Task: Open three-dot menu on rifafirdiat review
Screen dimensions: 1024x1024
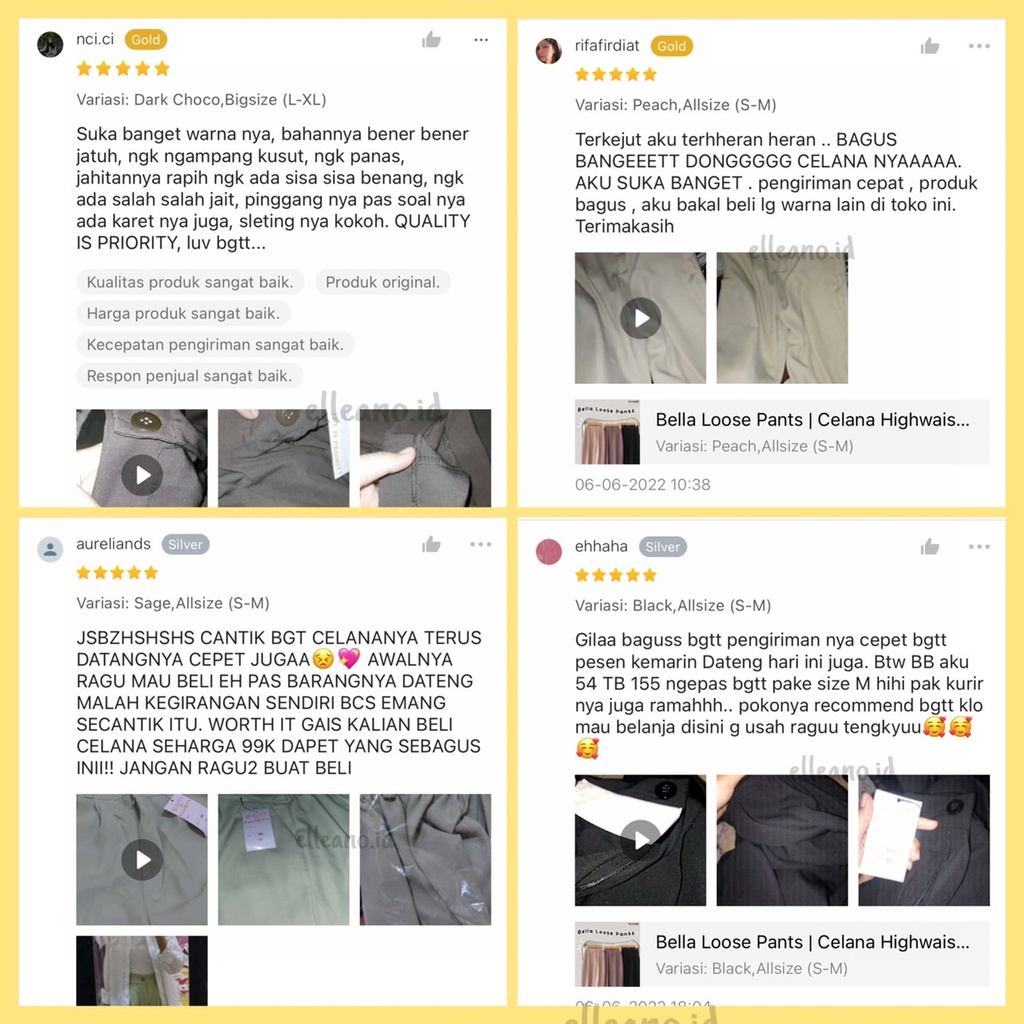Action: 979,46
